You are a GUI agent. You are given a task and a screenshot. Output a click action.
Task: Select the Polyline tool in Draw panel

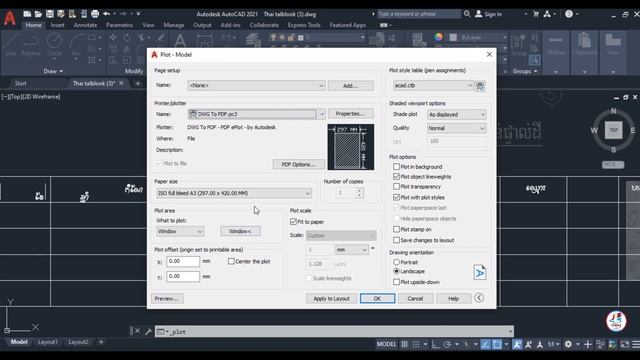(31, 45)
